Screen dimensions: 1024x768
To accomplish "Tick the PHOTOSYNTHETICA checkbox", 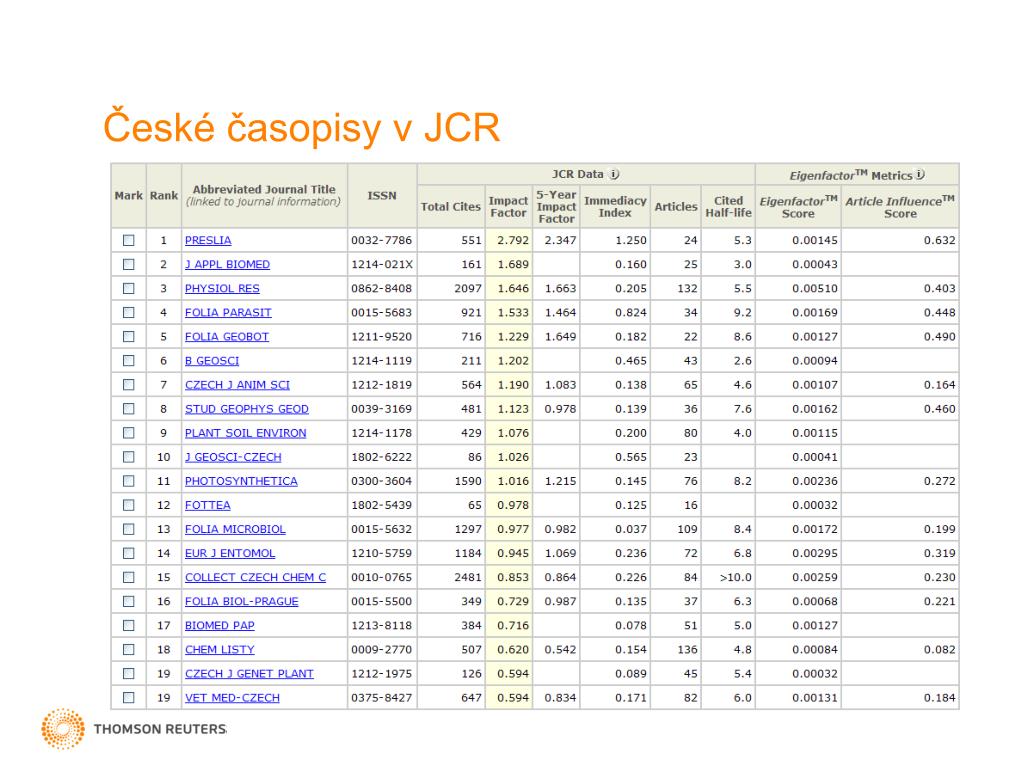I will [x=129, y=481].
